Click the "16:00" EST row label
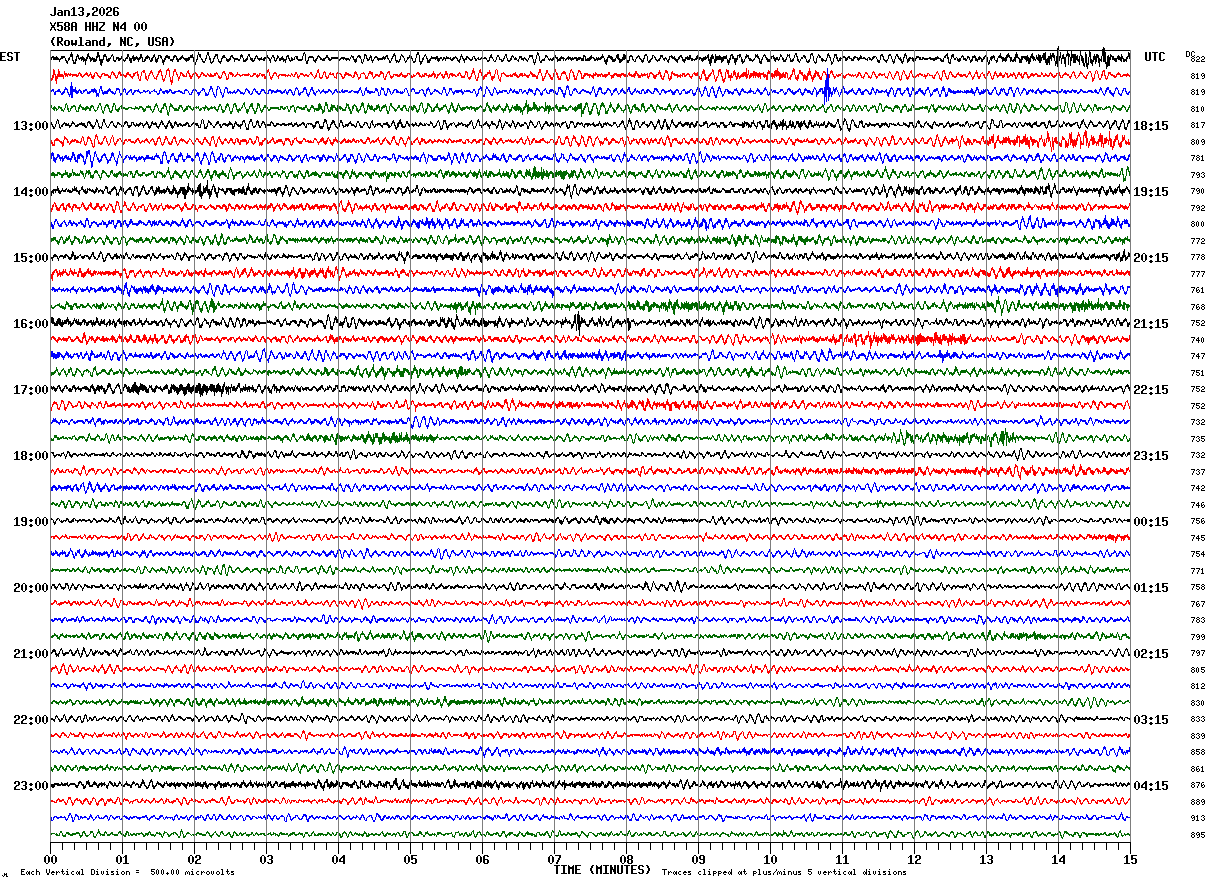The height and width of the screenshot is (886, 1210). 30,324
